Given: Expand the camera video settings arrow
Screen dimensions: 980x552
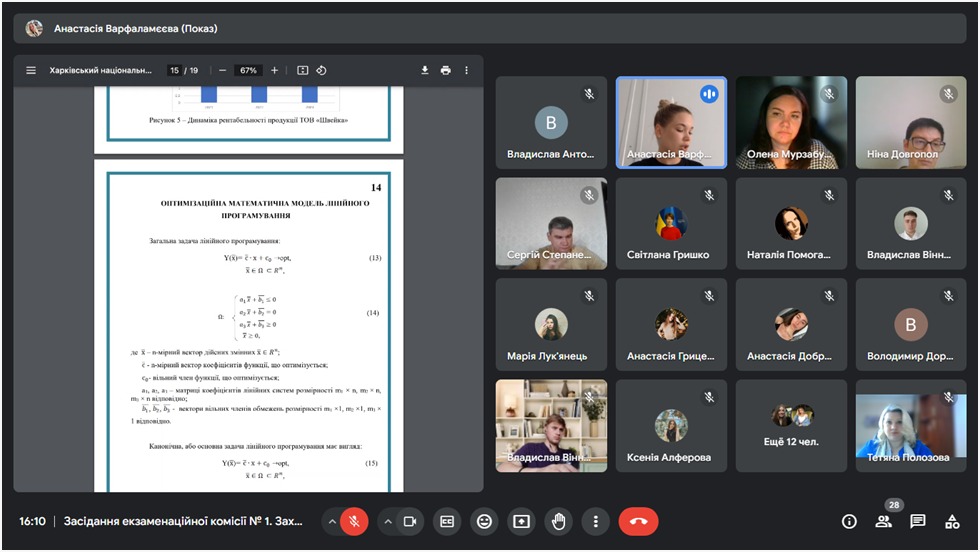Looking at the screenshot, I should [x=387, y=521].
